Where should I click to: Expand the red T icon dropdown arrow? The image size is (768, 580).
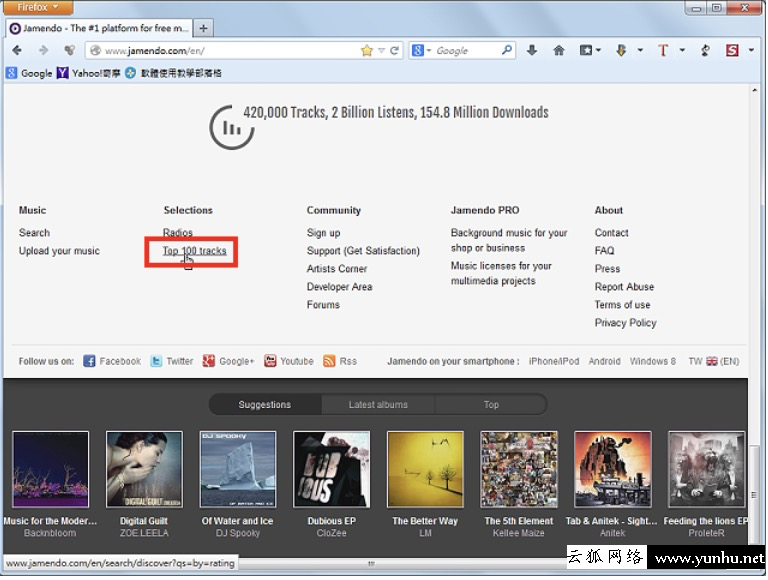point(682,50)
